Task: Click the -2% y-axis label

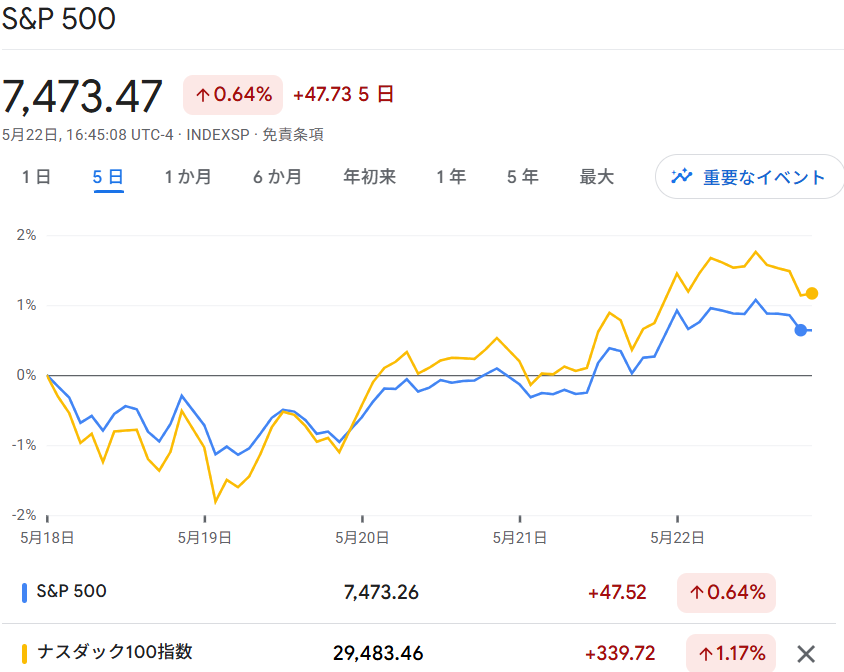Action: (24, 515)
